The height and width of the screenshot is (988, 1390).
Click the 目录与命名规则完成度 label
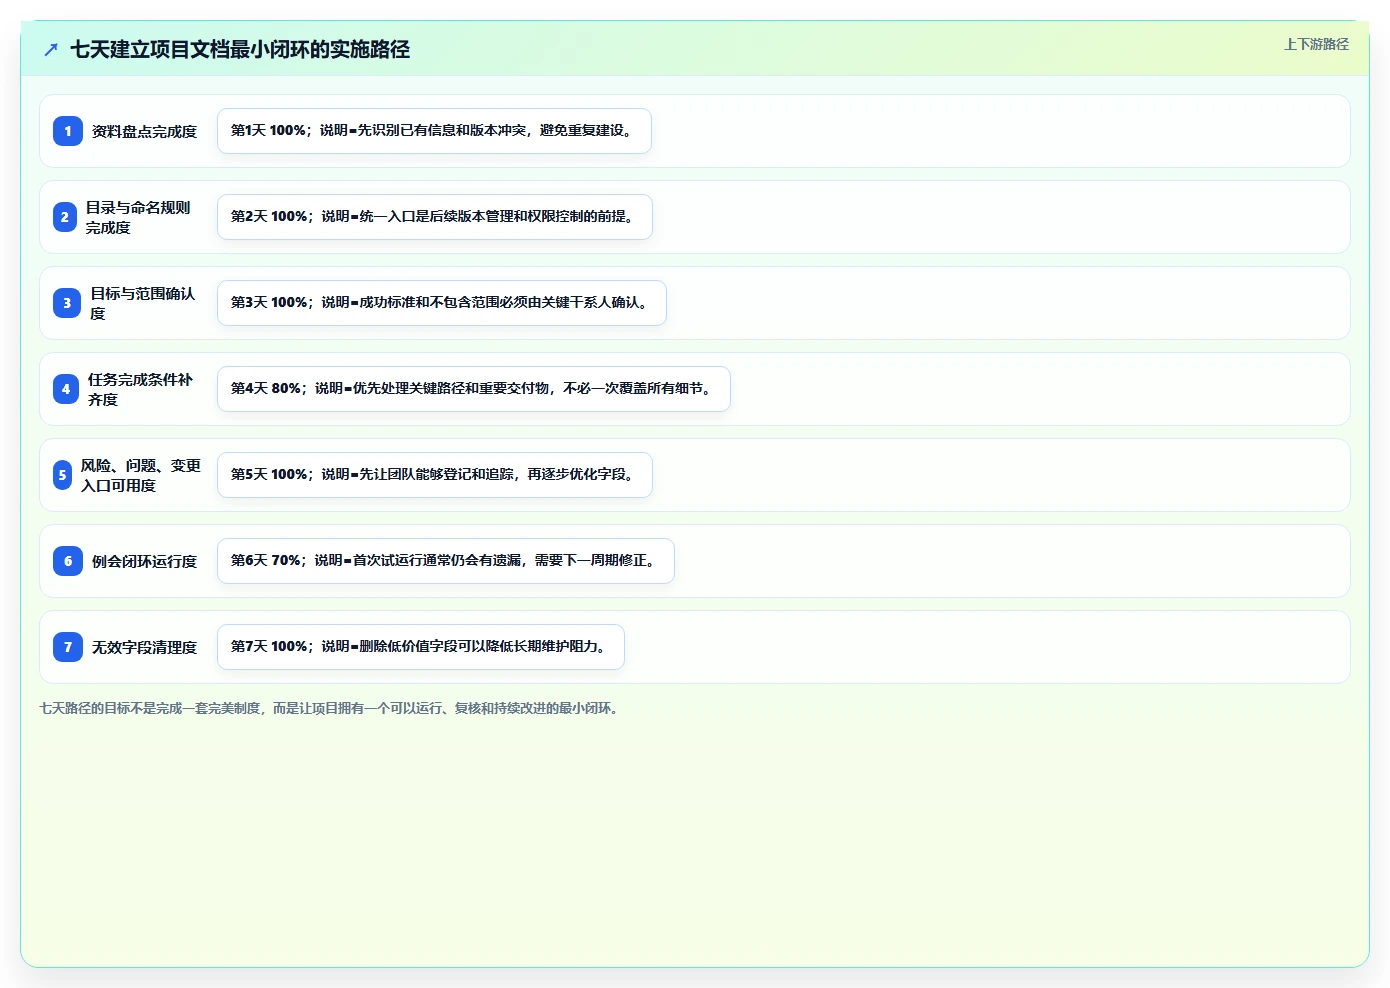(138, 217)
